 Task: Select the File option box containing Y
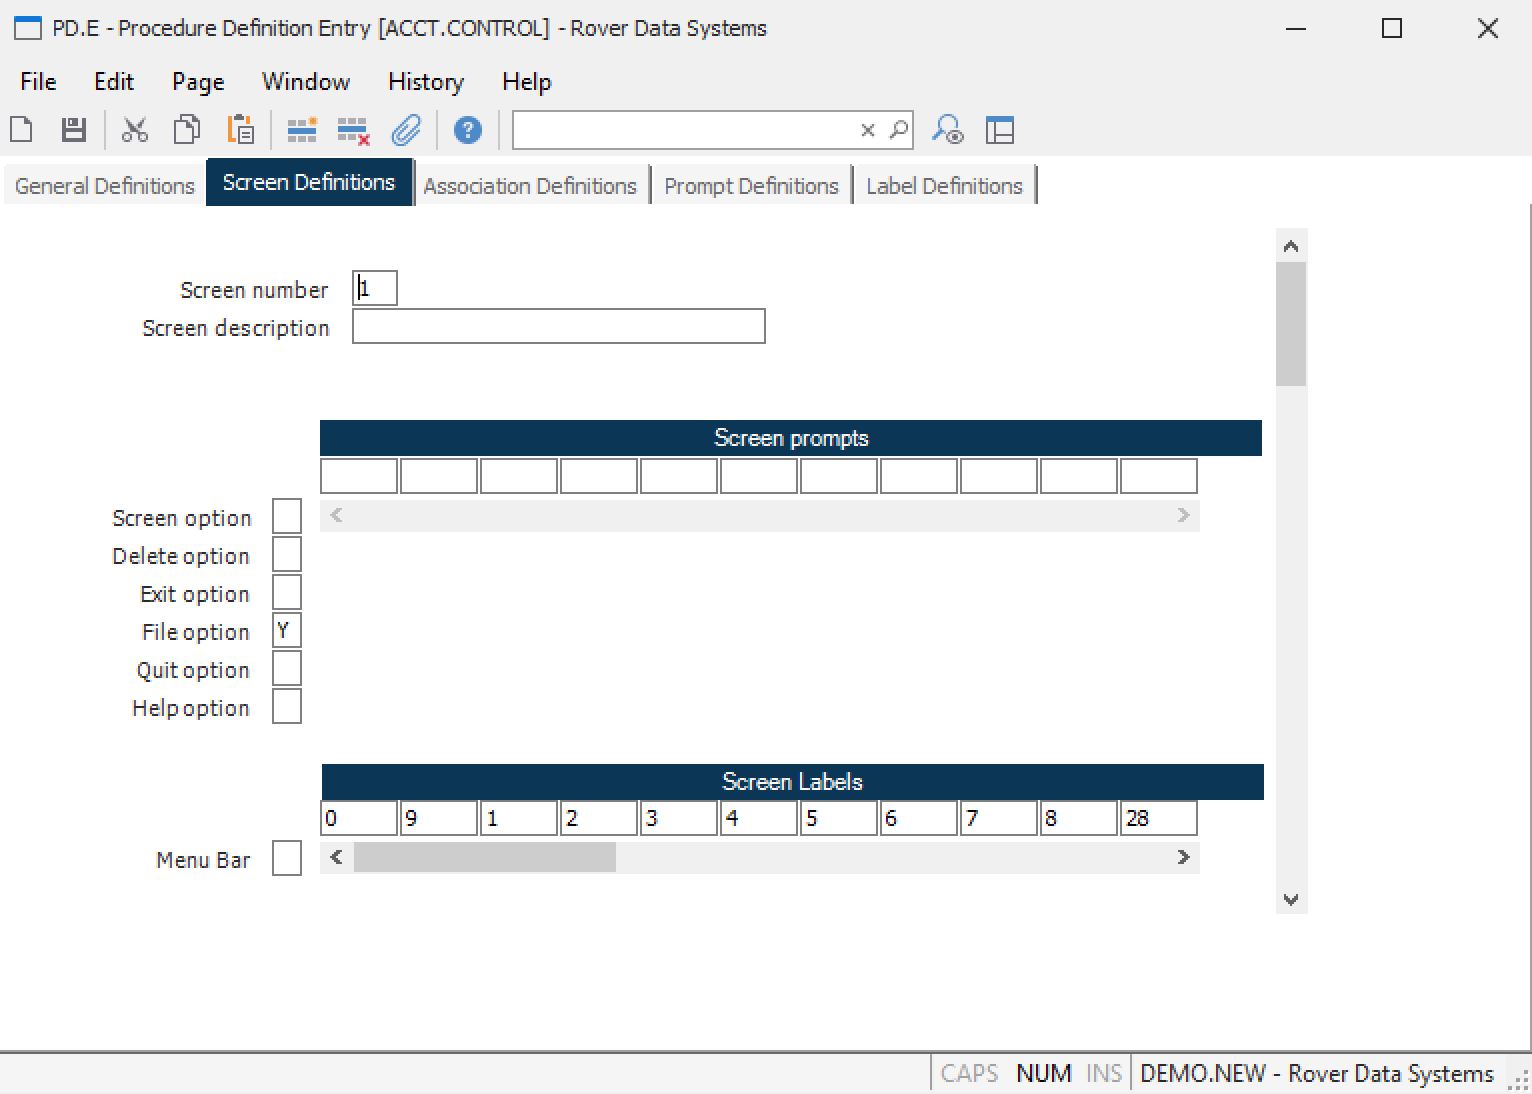pyautogui.click(x=287, y=631)
